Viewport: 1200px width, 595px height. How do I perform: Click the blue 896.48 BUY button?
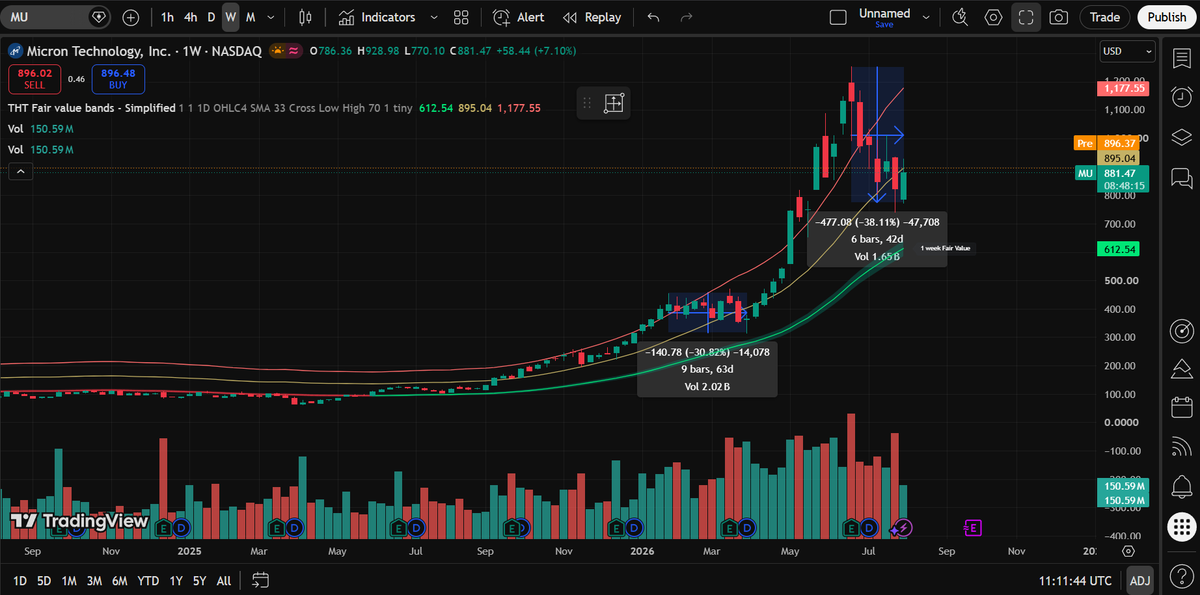(x=118, y=79)
